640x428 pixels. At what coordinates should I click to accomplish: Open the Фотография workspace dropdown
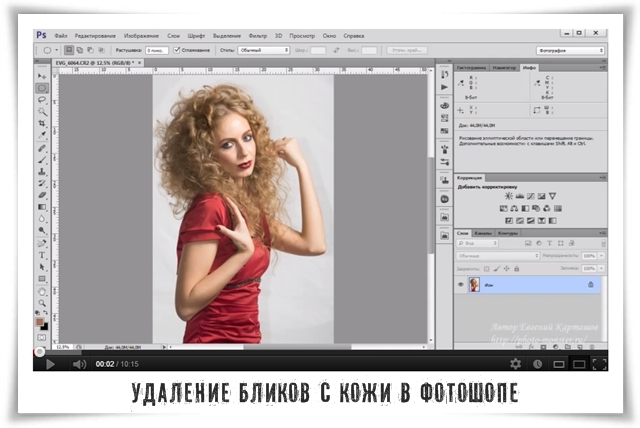pos(570,51)
